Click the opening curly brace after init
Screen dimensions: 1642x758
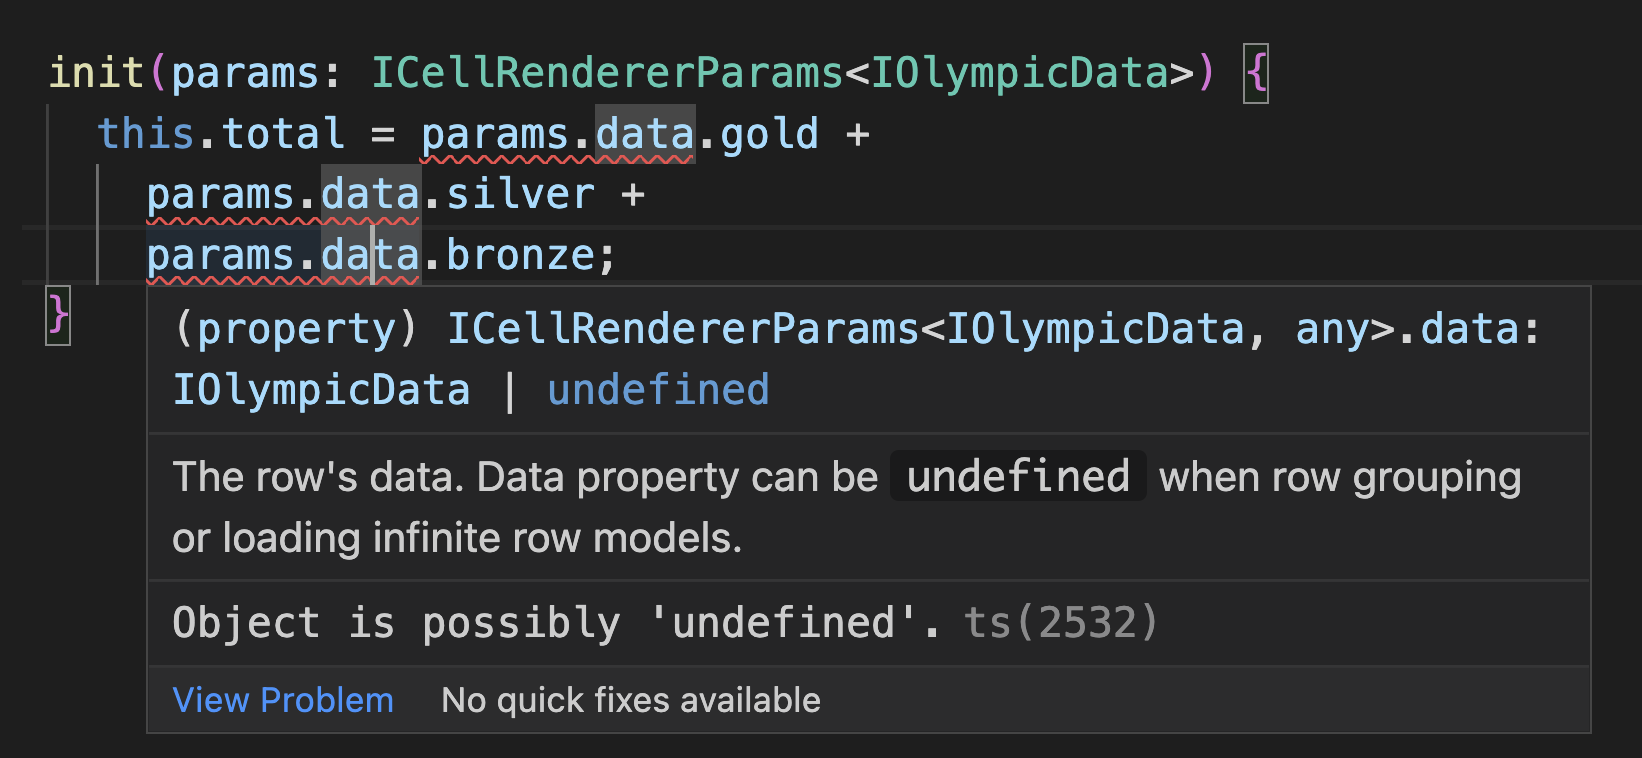click(1256, 72)
